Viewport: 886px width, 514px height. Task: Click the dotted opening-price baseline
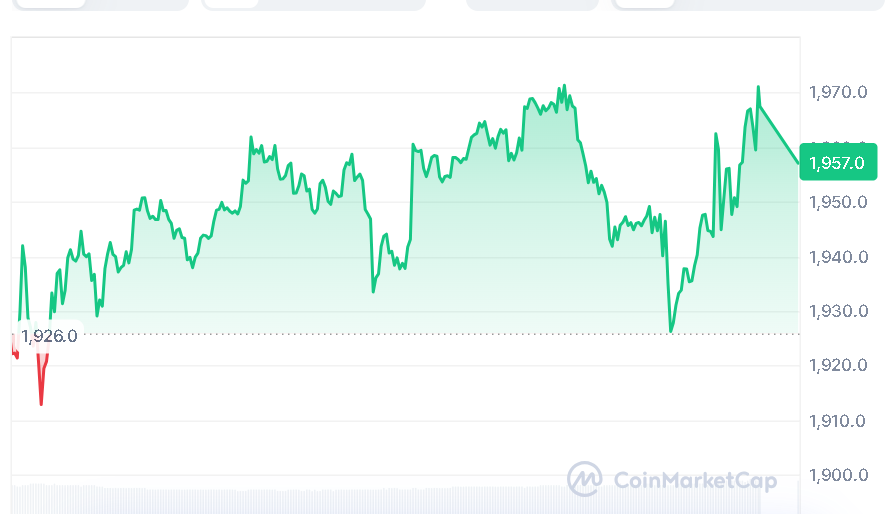pos(400,334)
